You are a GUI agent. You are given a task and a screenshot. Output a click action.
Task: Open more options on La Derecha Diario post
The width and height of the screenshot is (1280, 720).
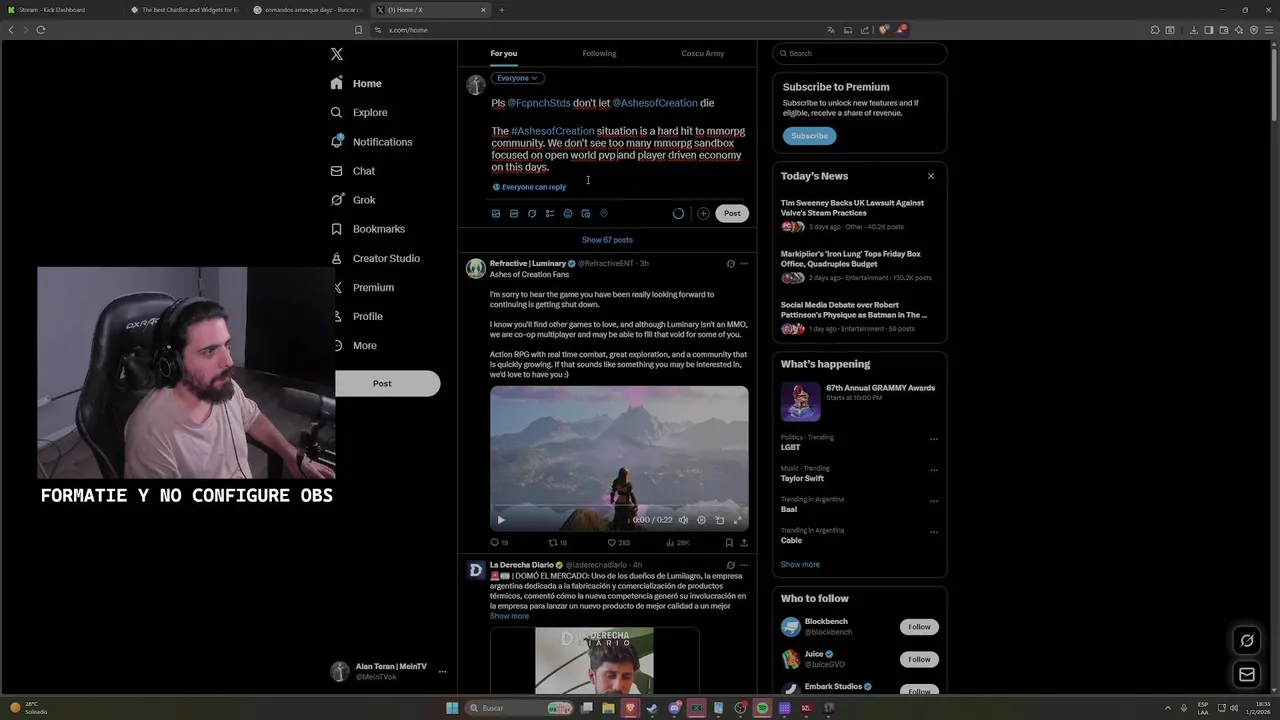pos(744,565)
